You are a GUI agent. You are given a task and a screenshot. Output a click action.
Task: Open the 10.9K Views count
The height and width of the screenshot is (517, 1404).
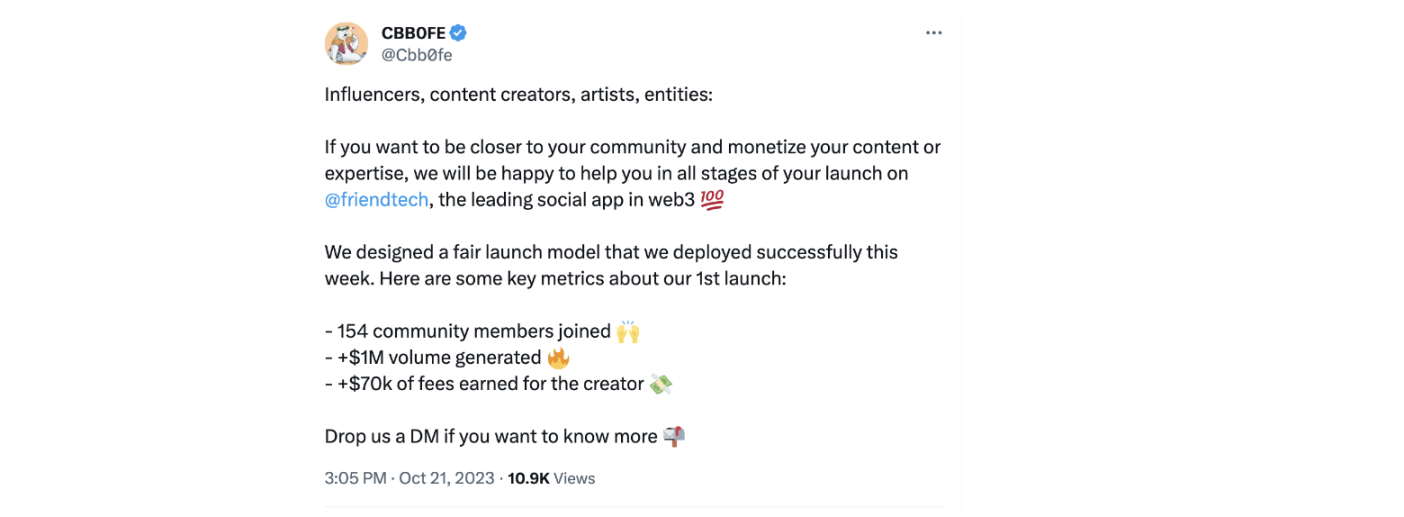pyautogui.click(x=551, y=478)
